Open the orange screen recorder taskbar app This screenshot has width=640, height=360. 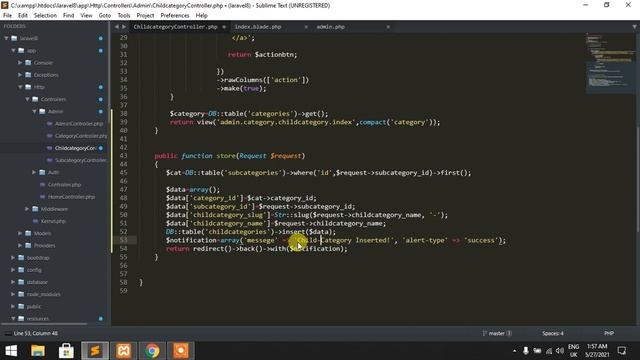point(181,351)
